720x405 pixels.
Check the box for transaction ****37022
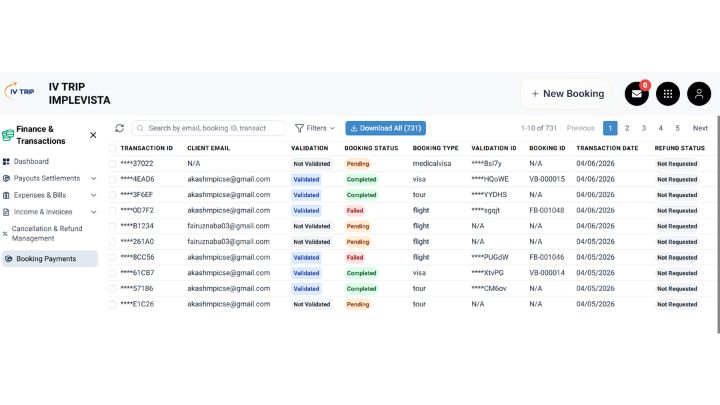click(112, 163)
